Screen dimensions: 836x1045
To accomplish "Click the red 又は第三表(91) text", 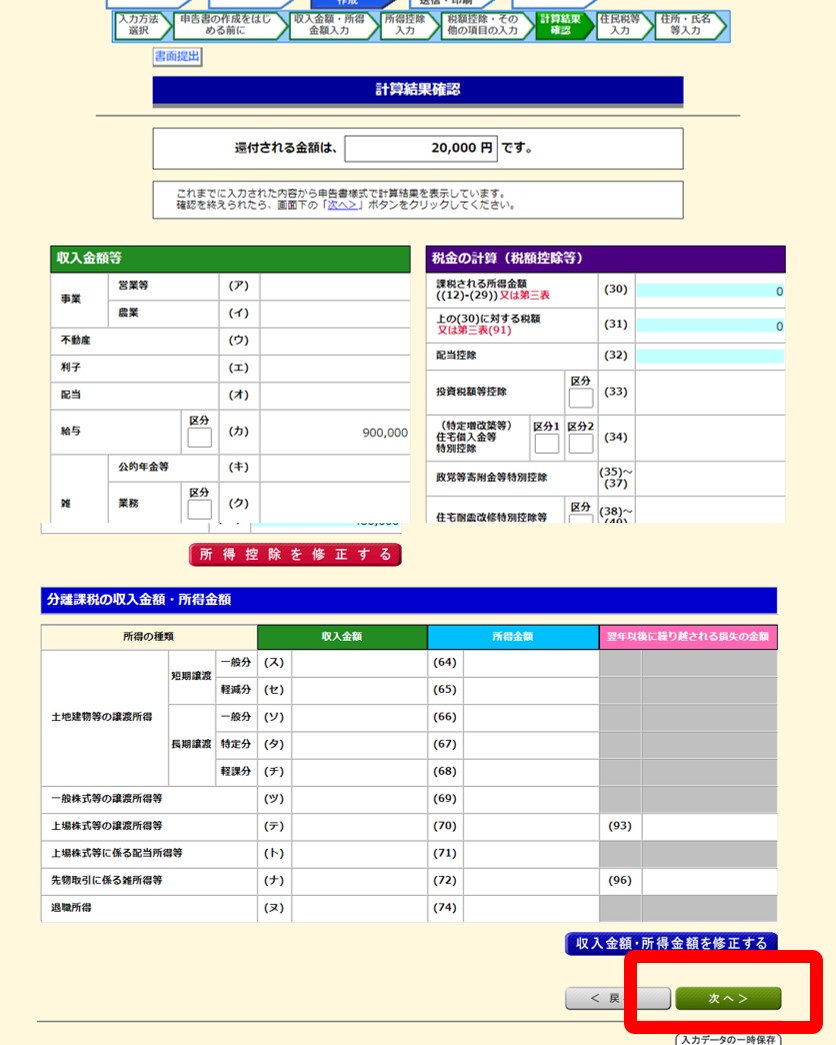I will [474, 330].
